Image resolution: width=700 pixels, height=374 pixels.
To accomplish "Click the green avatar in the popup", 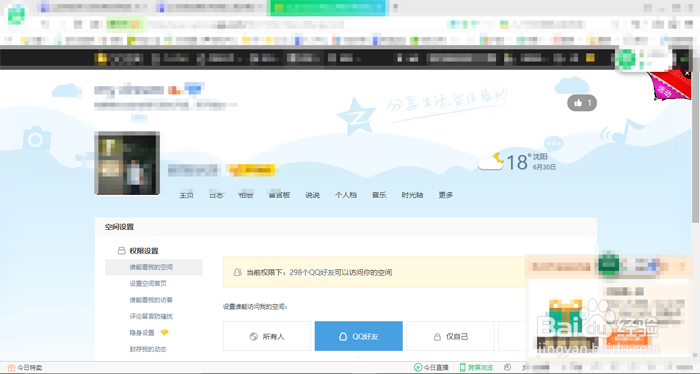I will coord(608,265).
